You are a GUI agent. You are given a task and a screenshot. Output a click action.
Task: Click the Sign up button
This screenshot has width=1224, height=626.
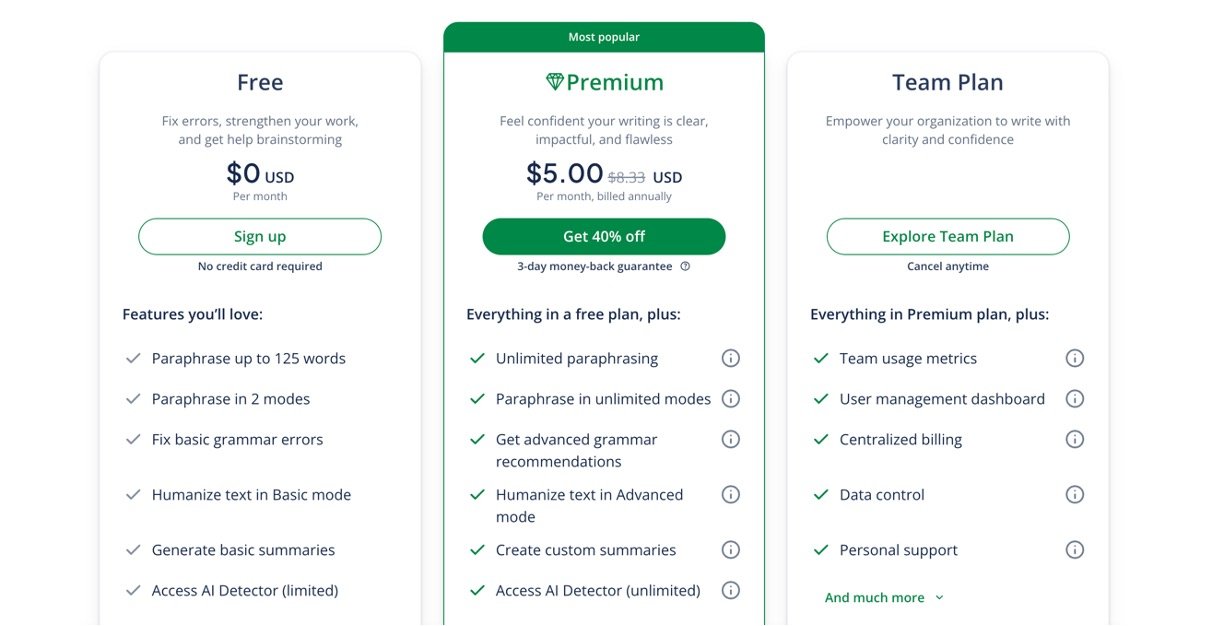click(x=260, y=237)
